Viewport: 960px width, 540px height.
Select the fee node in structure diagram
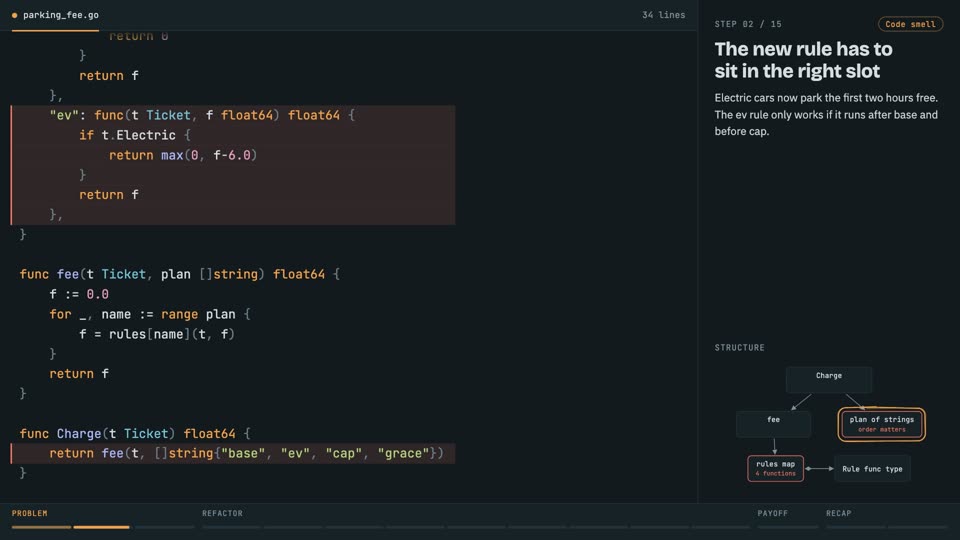773,424
